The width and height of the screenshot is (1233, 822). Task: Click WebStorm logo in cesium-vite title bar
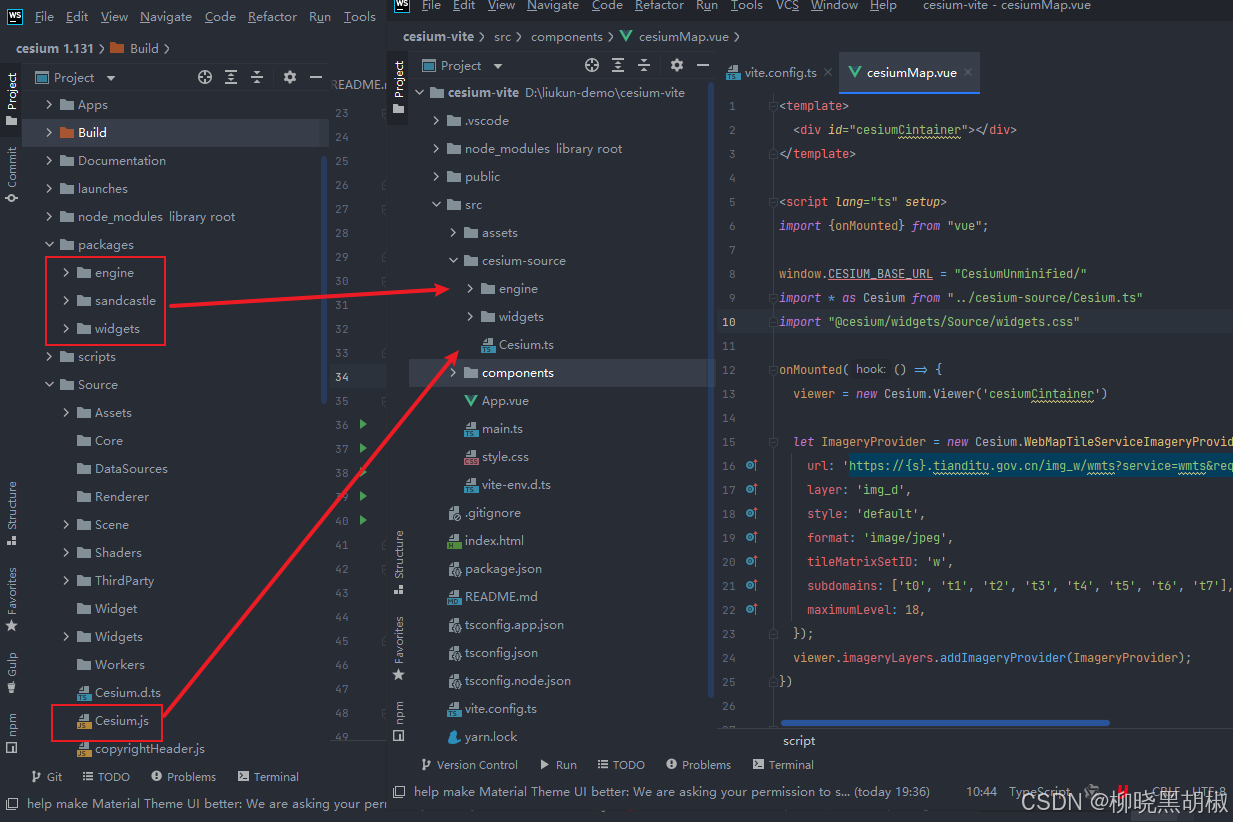401,5
